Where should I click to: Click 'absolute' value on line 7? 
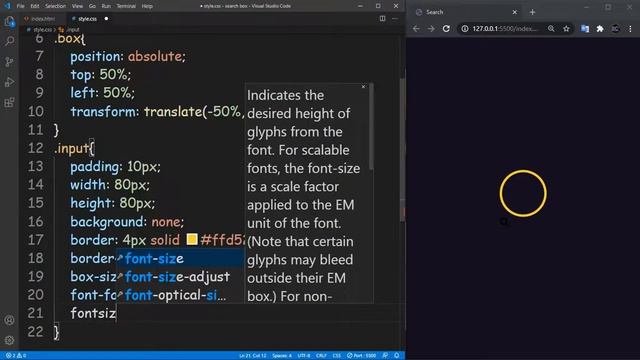coord(155,56)
